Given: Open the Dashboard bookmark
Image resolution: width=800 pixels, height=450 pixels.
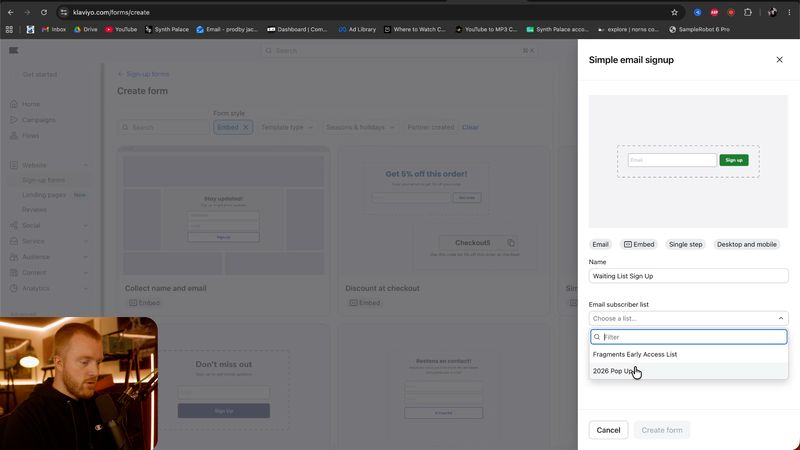Looking at the screenshot, I should (x=297, y=30).
